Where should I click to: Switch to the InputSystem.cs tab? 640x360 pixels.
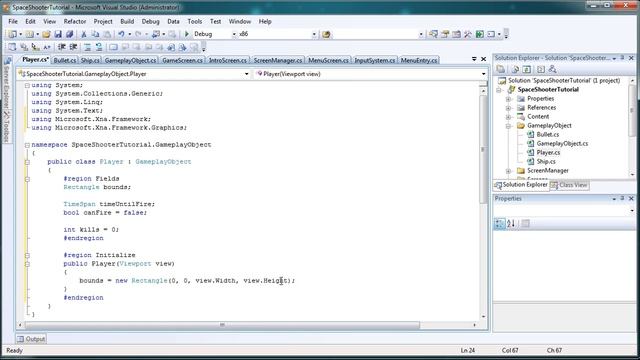pyautogui.click(x=375, y=60)
